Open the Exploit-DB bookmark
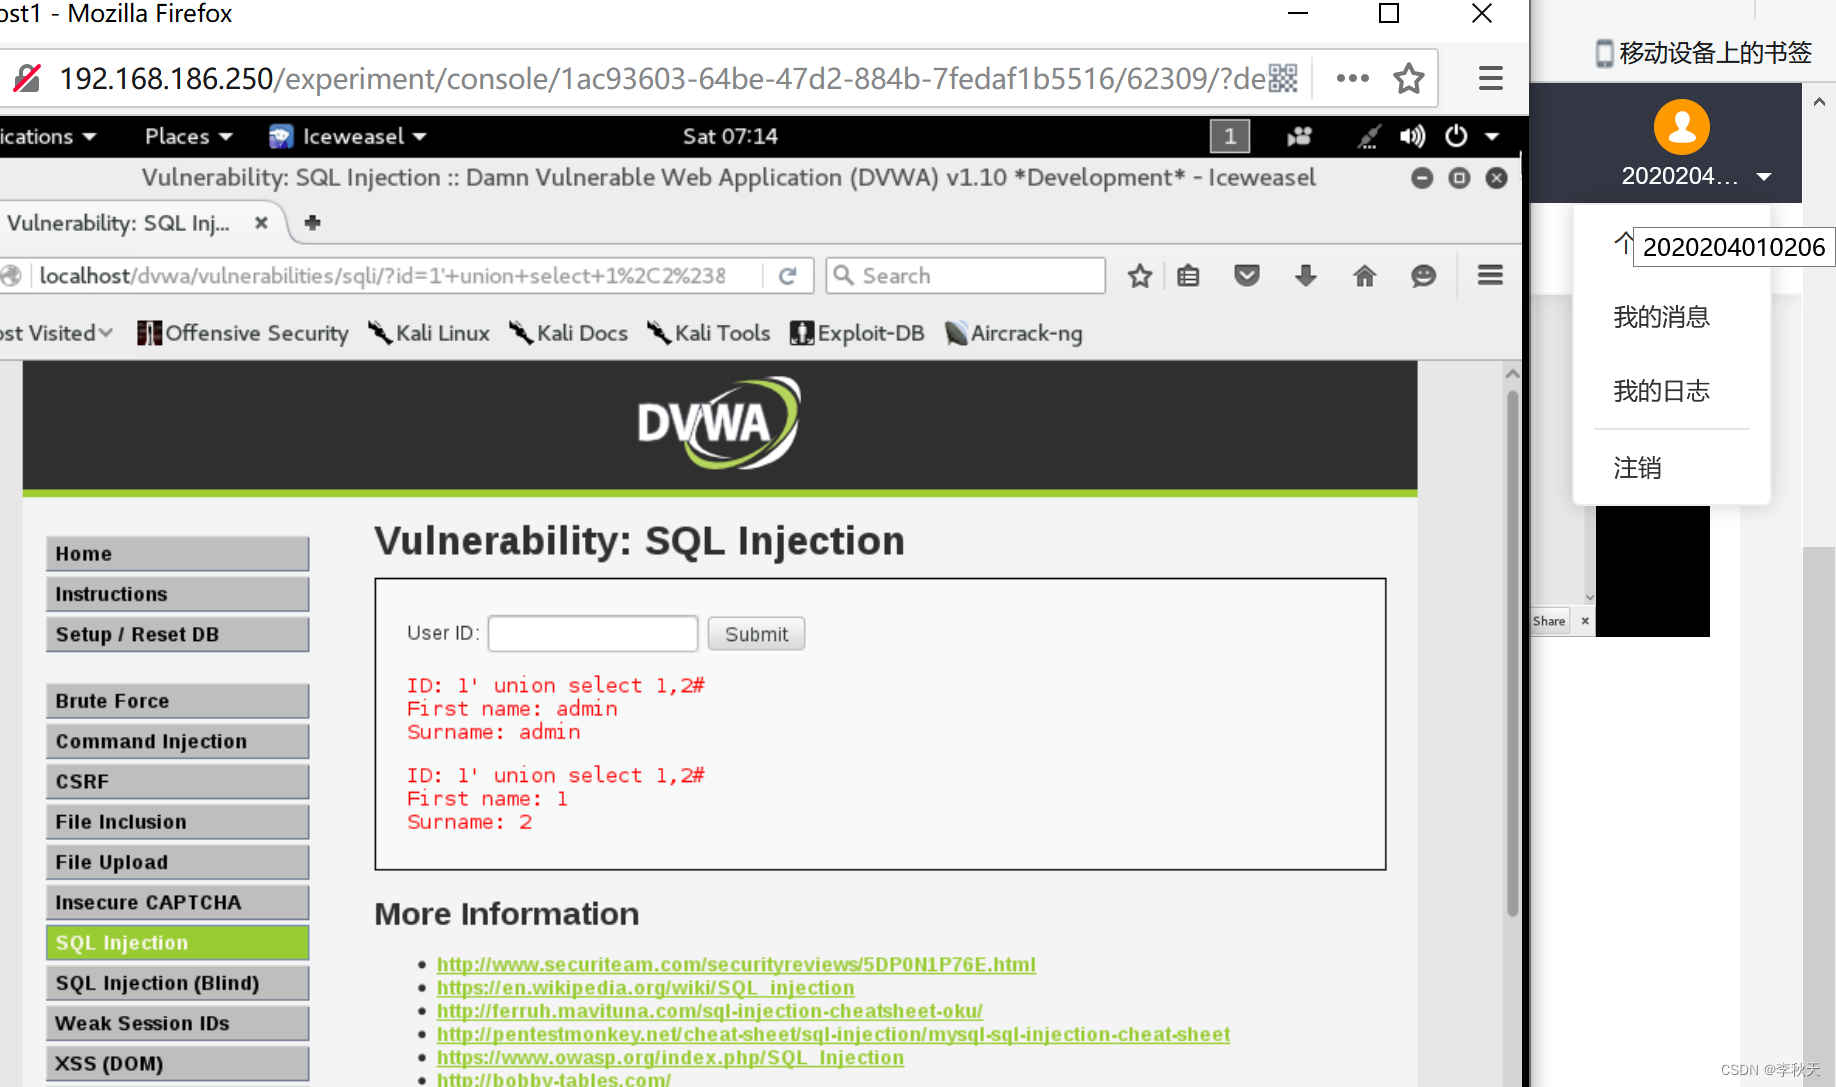1836x1087 pixels. pos(857,333)
